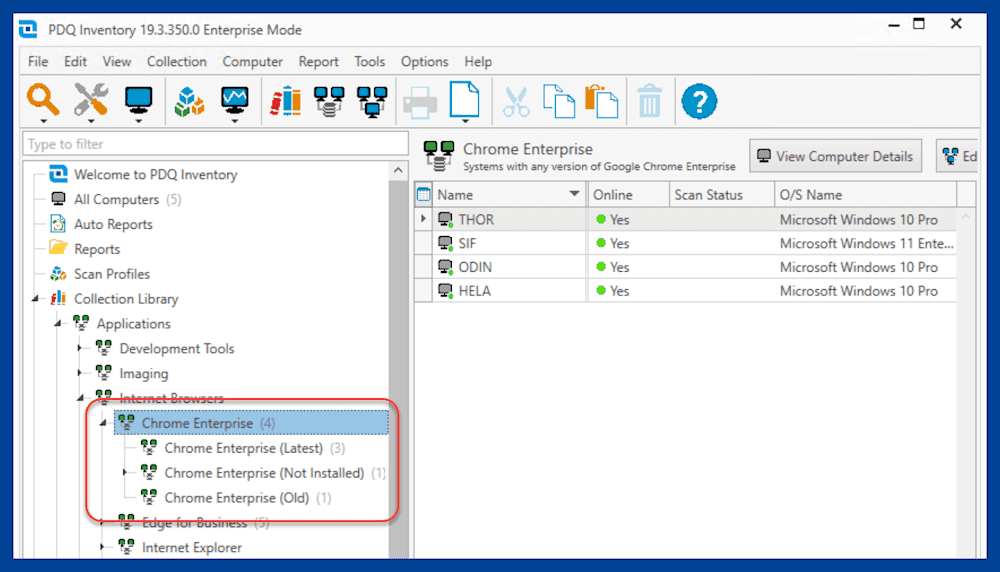Screen dimensions: 1000x572
Task: Open dropdown arrow under blue monitor icon
Action: coord(138,121)
